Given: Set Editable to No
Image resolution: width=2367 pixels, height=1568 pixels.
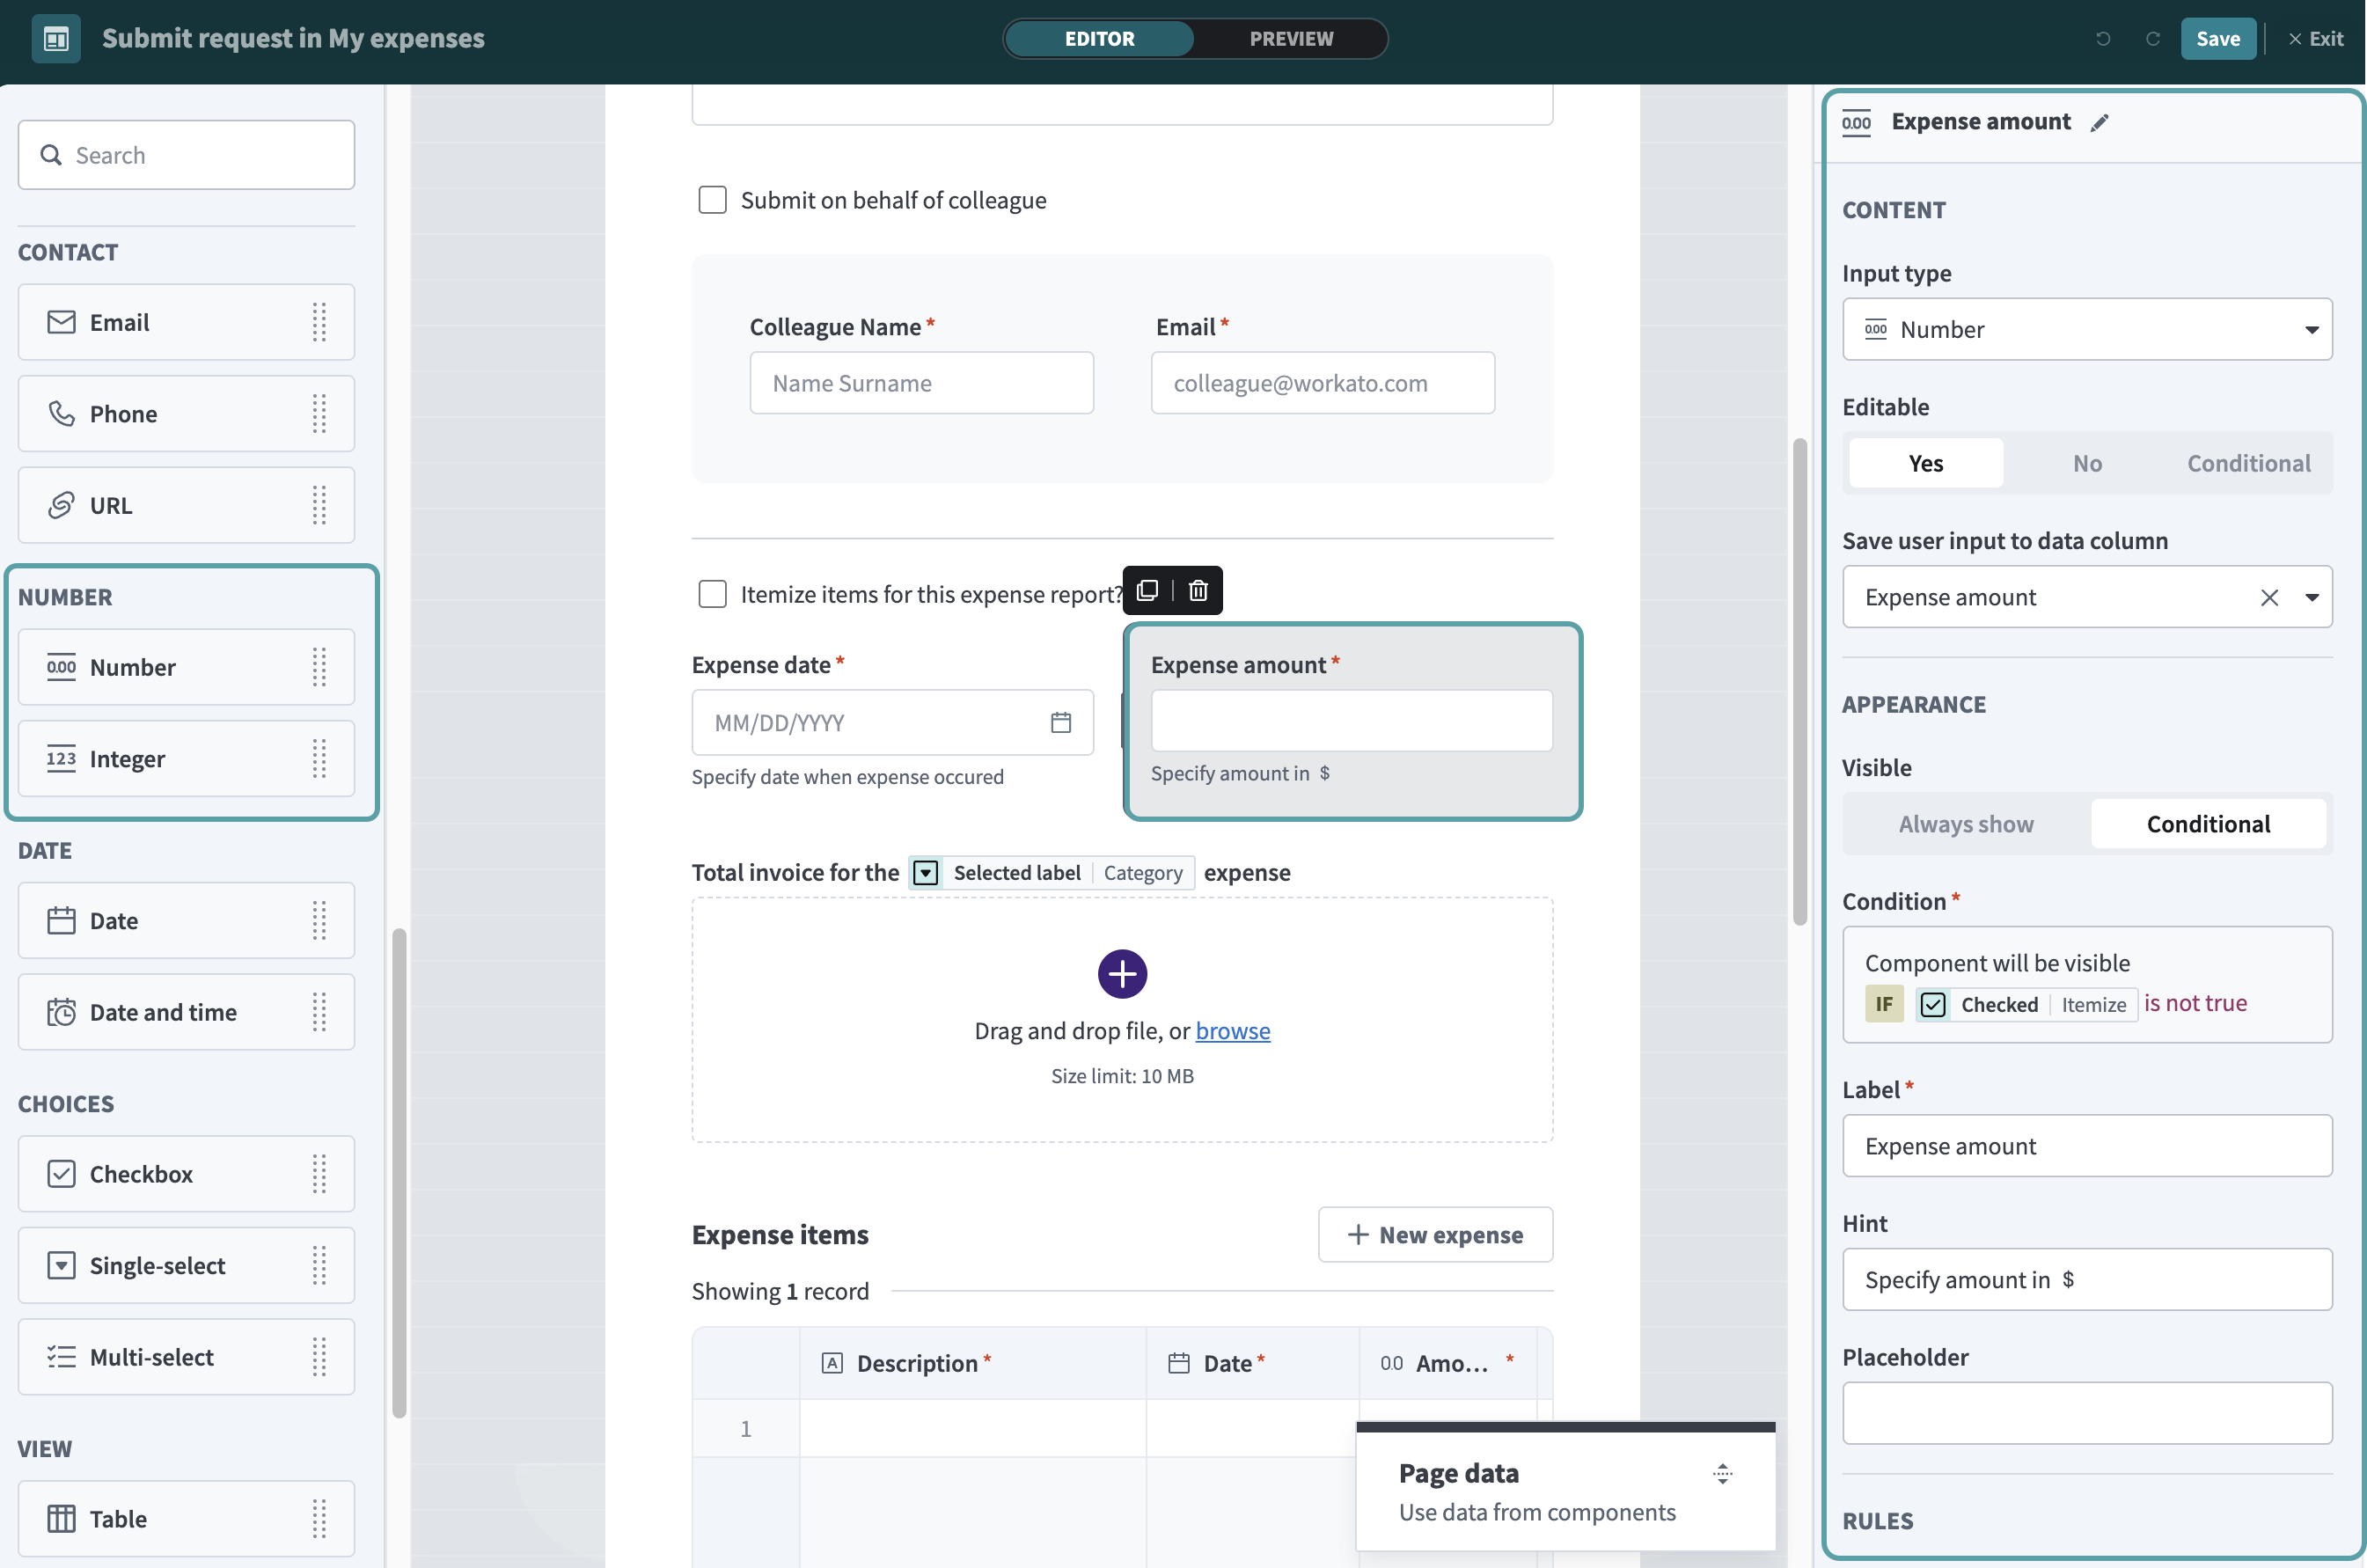Looking at the screenshot, I should [2086, 463].
